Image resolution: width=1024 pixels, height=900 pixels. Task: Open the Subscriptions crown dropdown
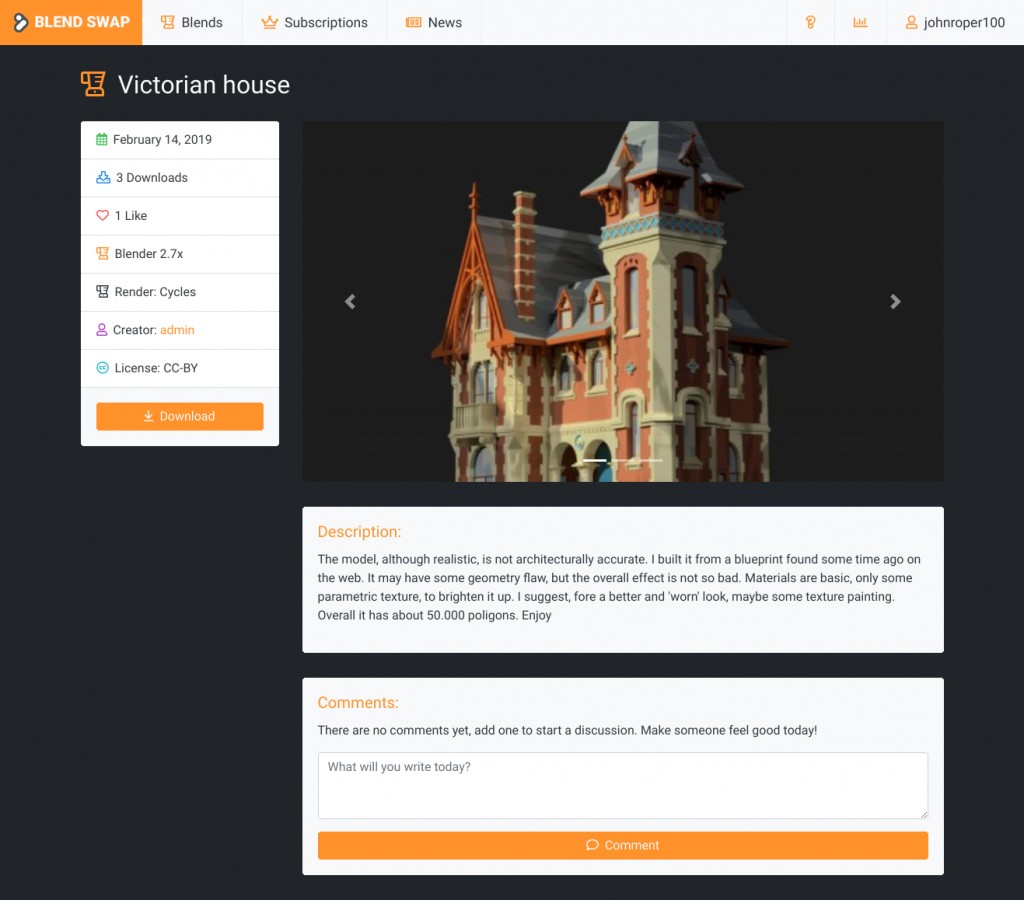click(314, 22)
